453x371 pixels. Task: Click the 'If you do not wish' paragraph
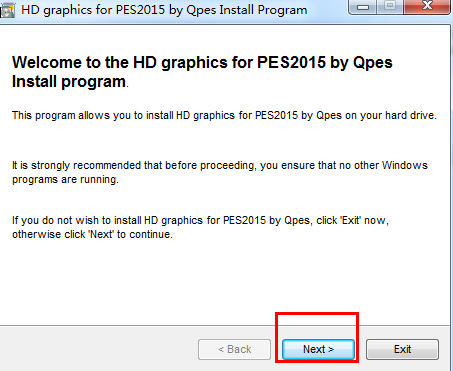200,227
